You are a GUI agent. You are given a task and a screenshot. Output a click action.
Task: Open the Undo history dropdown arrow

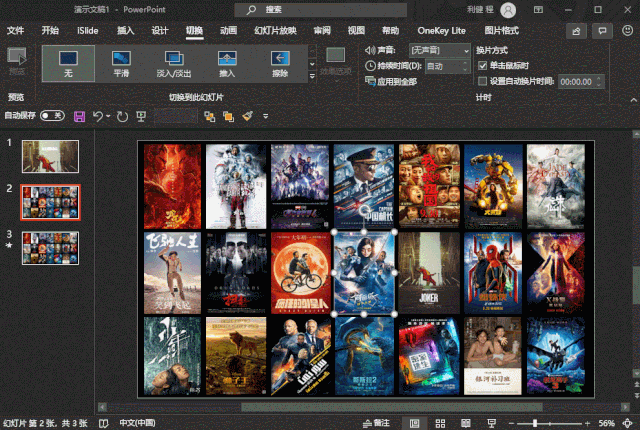(108, 117)
